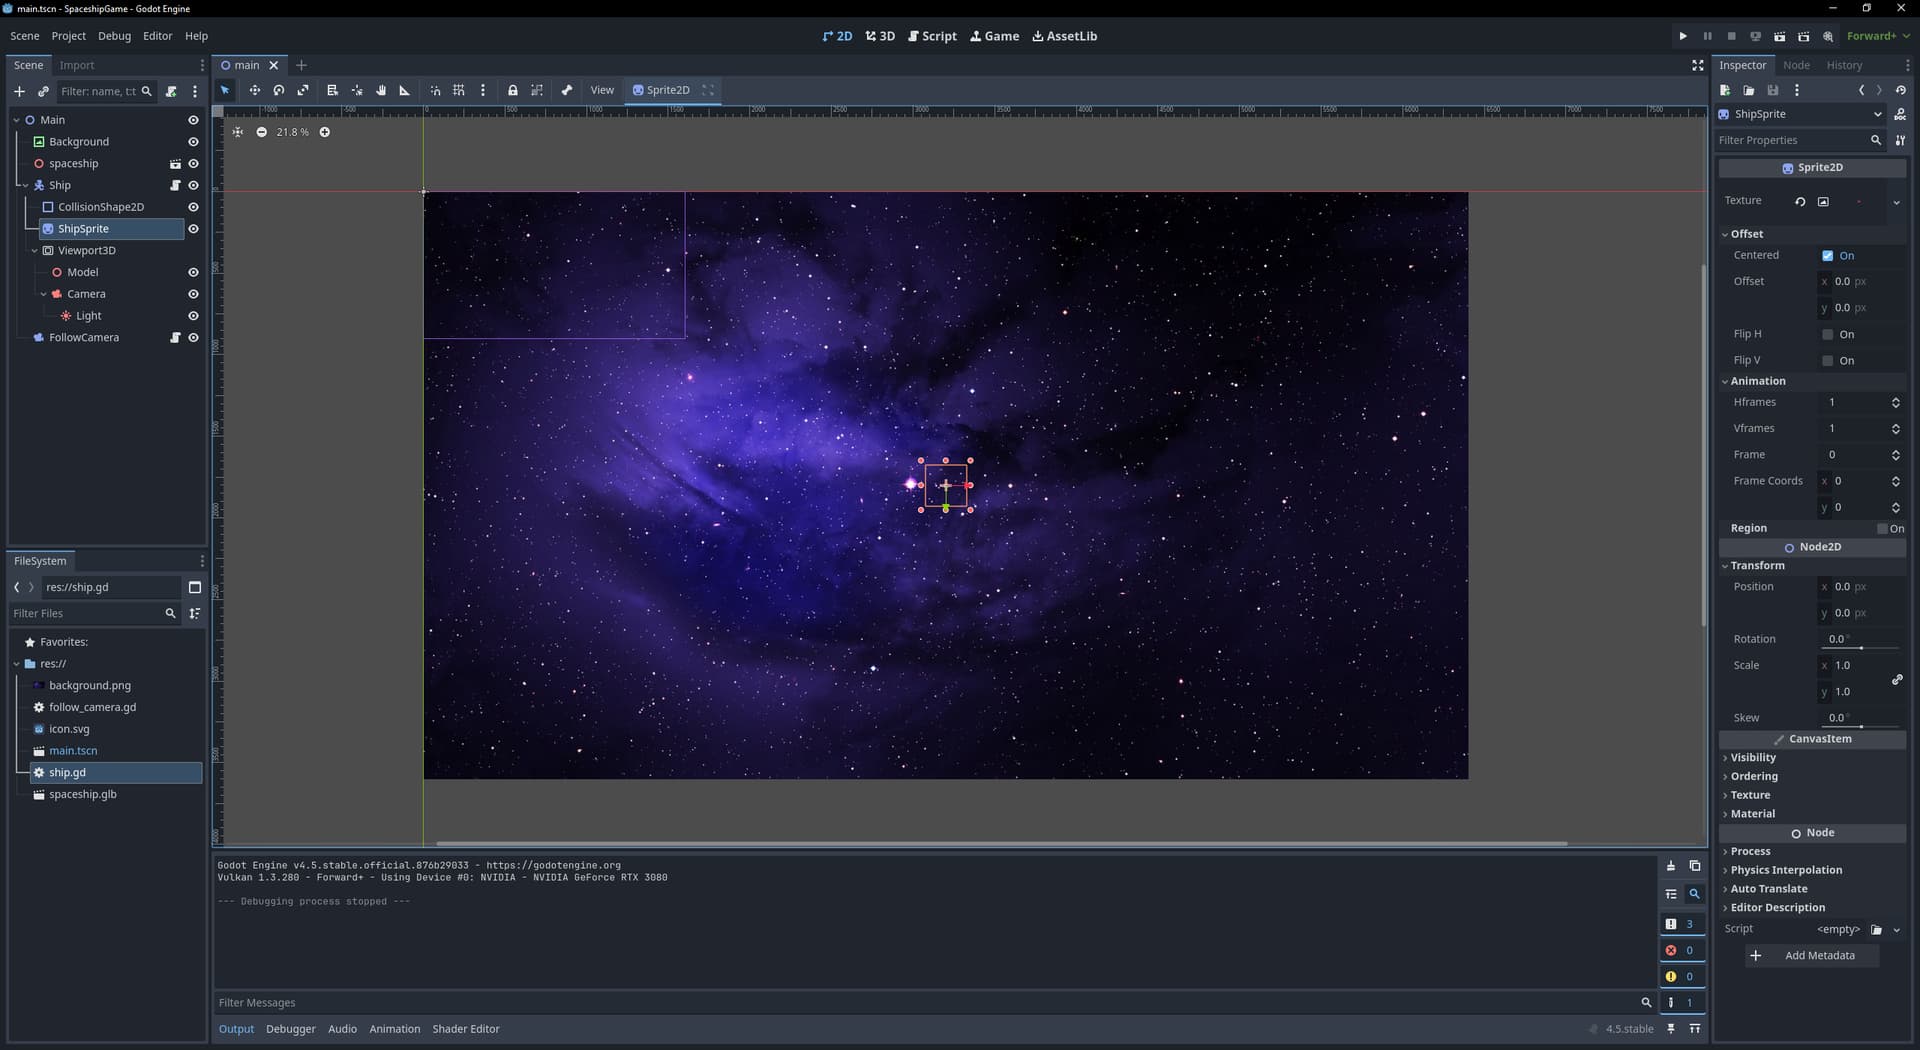This screenshot has height=1050, width=1920.
Task: Select the Move mode tool
Action: 254,90
